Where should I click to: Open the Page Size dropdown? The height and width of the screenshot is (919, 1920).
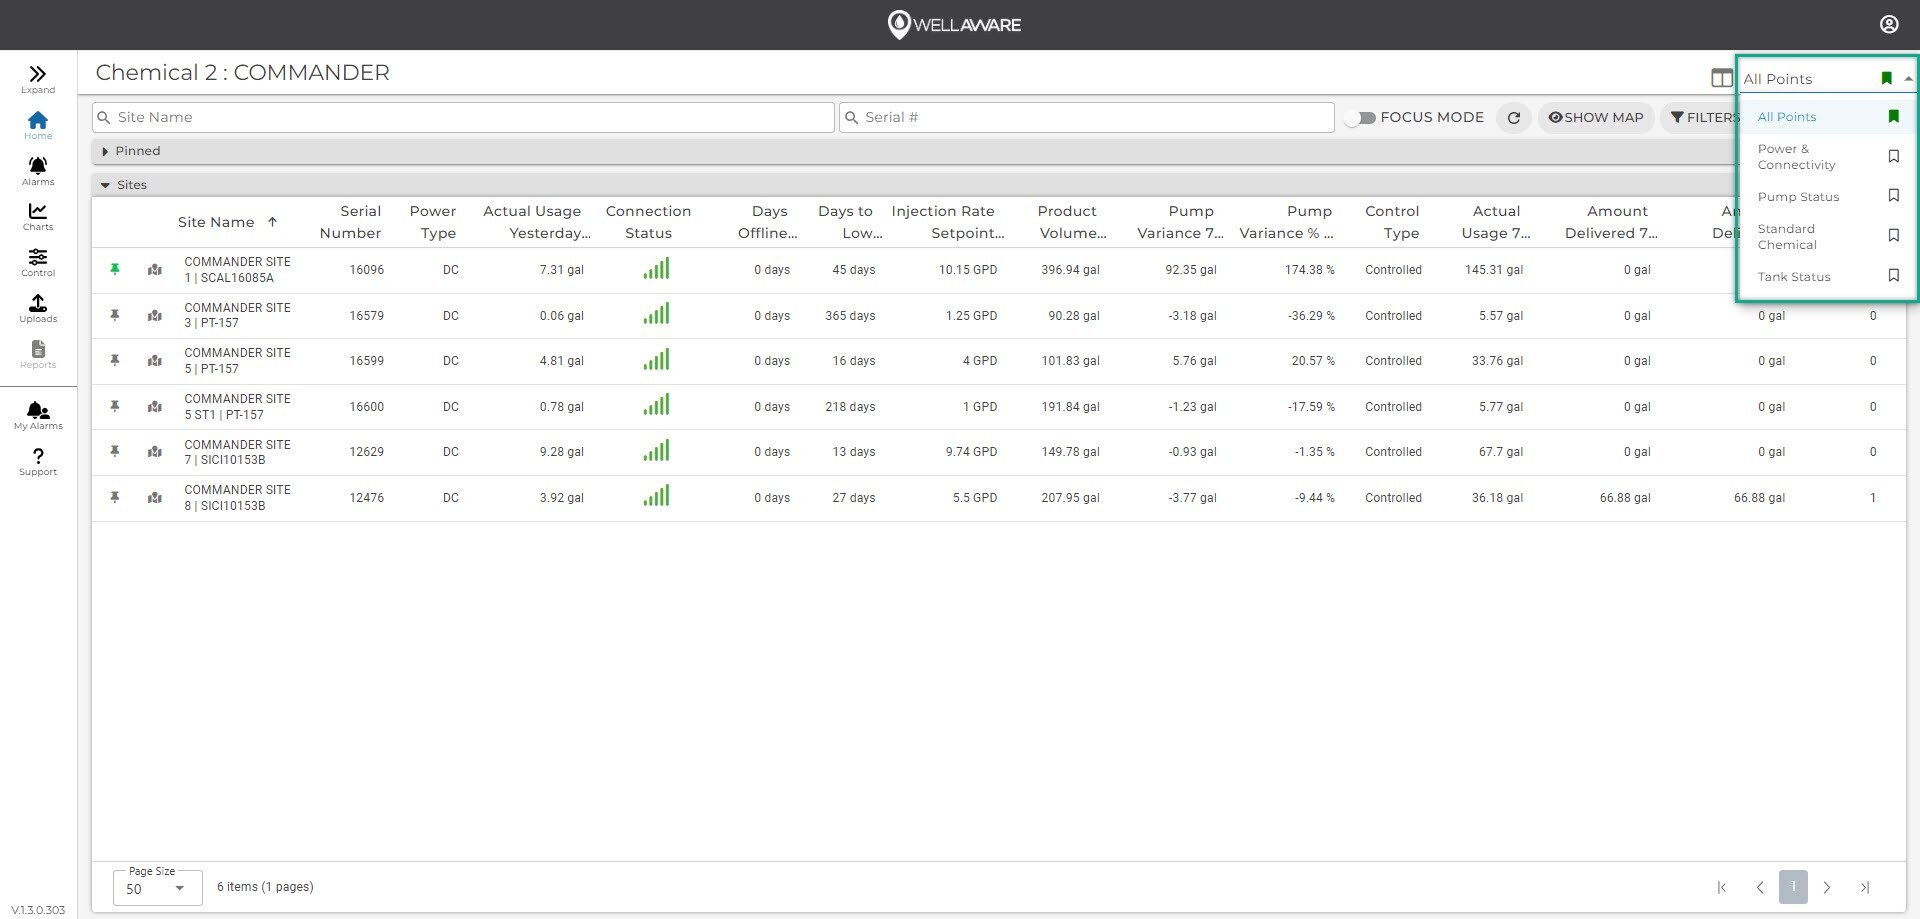pos(157,888)
